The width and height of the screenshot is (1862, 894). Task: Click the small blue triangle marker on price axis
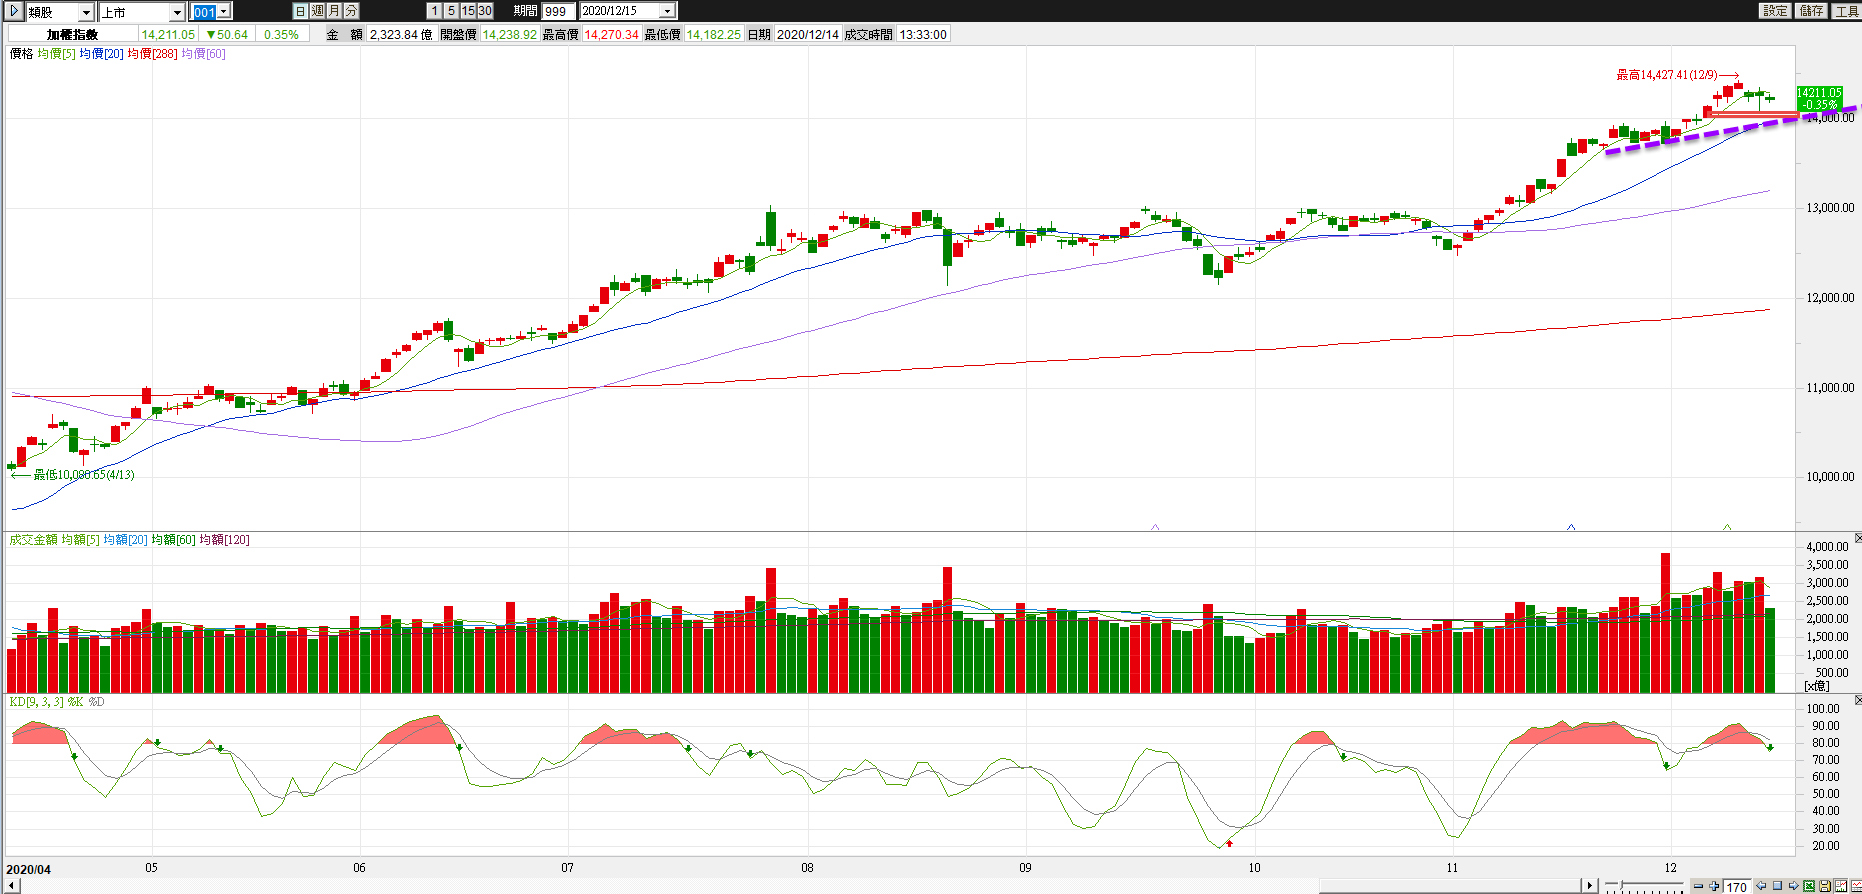tap(1571, 526)
